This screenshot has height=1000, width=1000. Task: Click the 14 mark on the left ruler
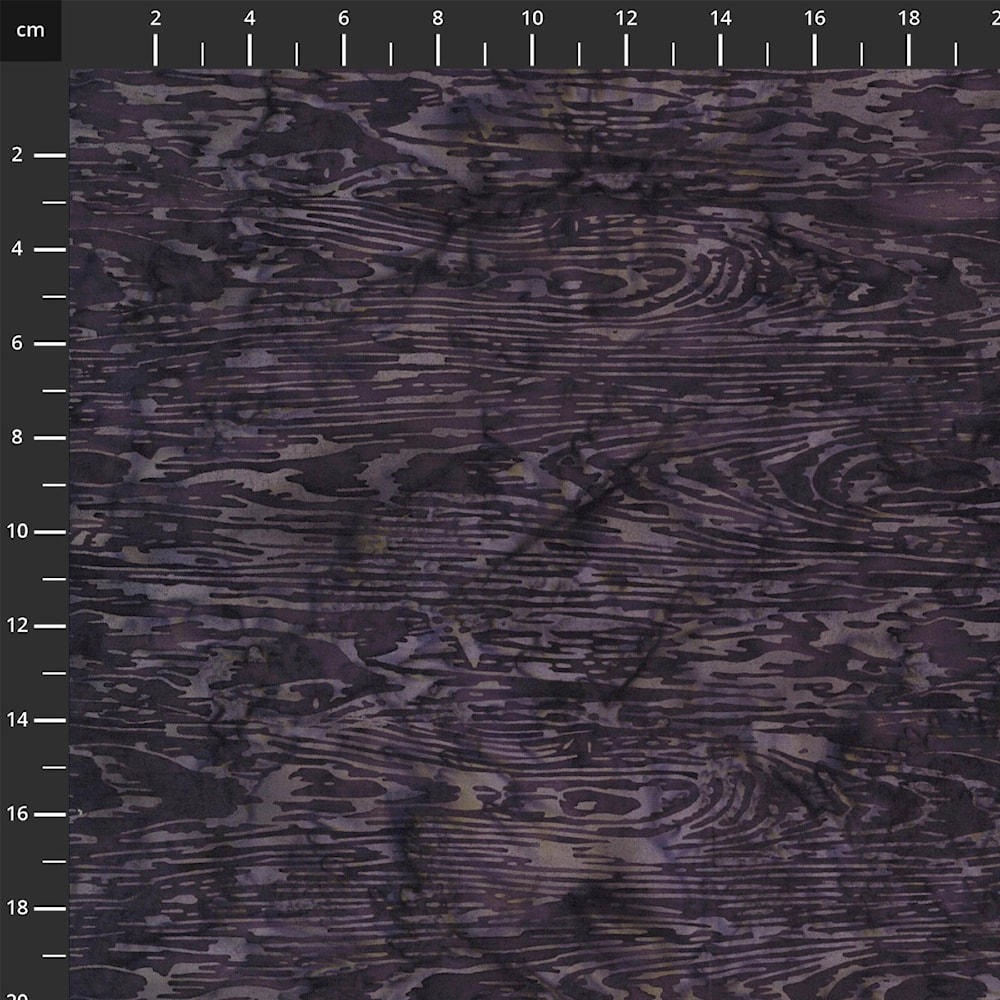[17, 719]
